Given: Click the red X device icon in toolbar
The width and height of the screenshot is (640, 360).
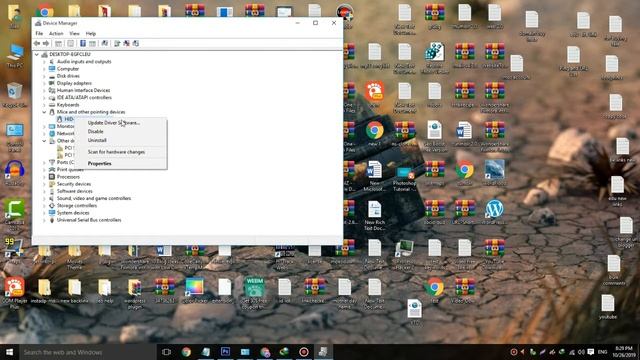Looking at the screenshot, I should (x=126, y=43).
